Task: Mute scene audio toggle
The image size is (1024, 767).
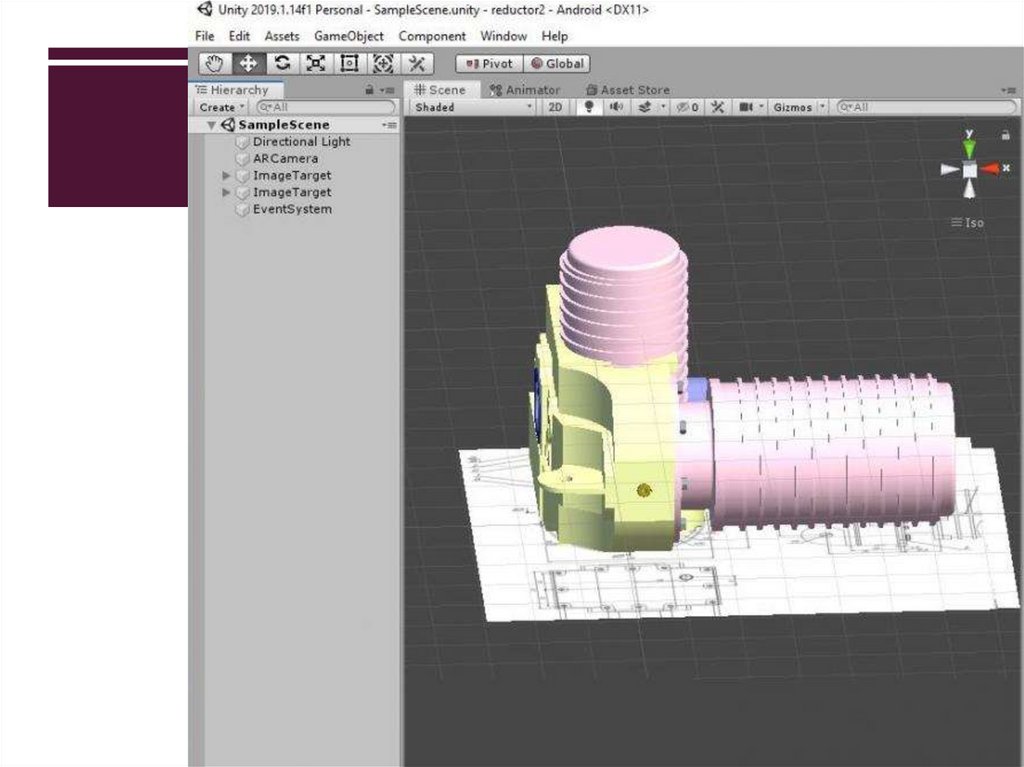Action: (616, 107)
